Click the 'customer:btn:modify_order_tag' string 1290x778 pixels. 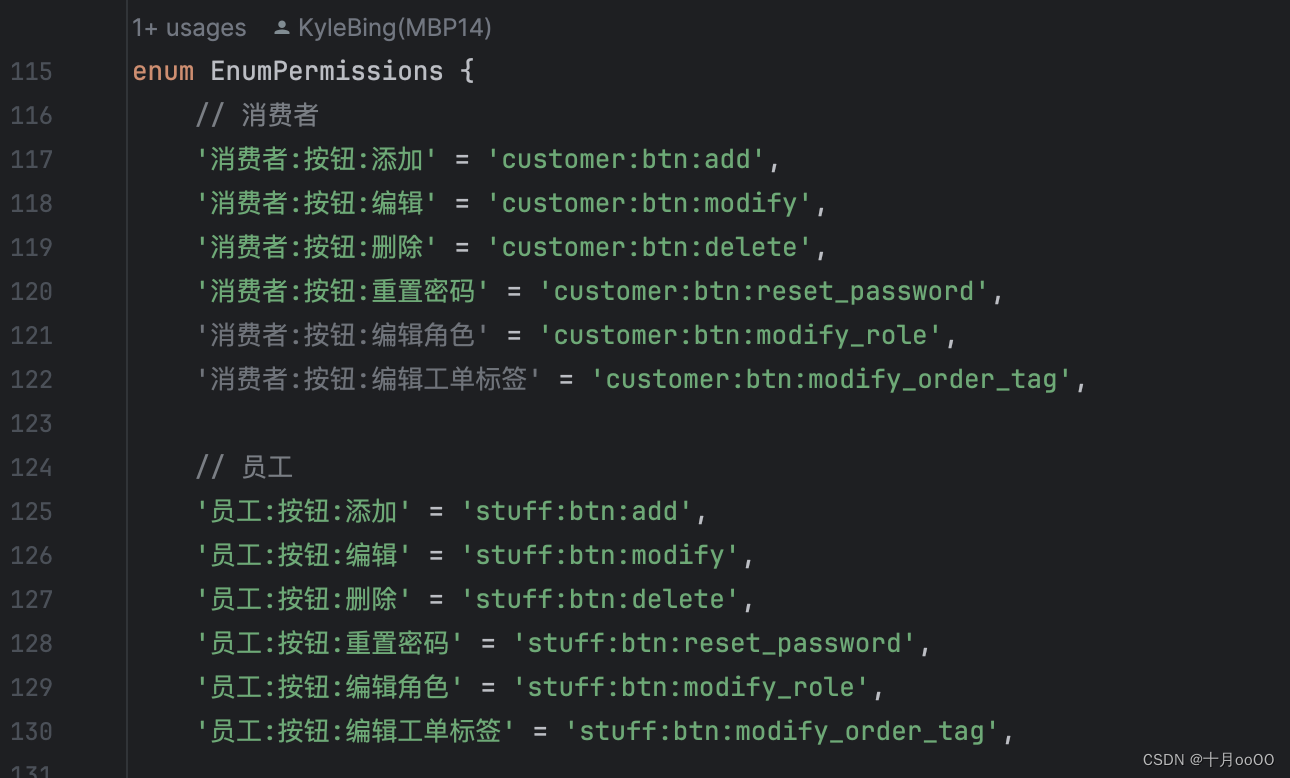click(x=832, y=380)
